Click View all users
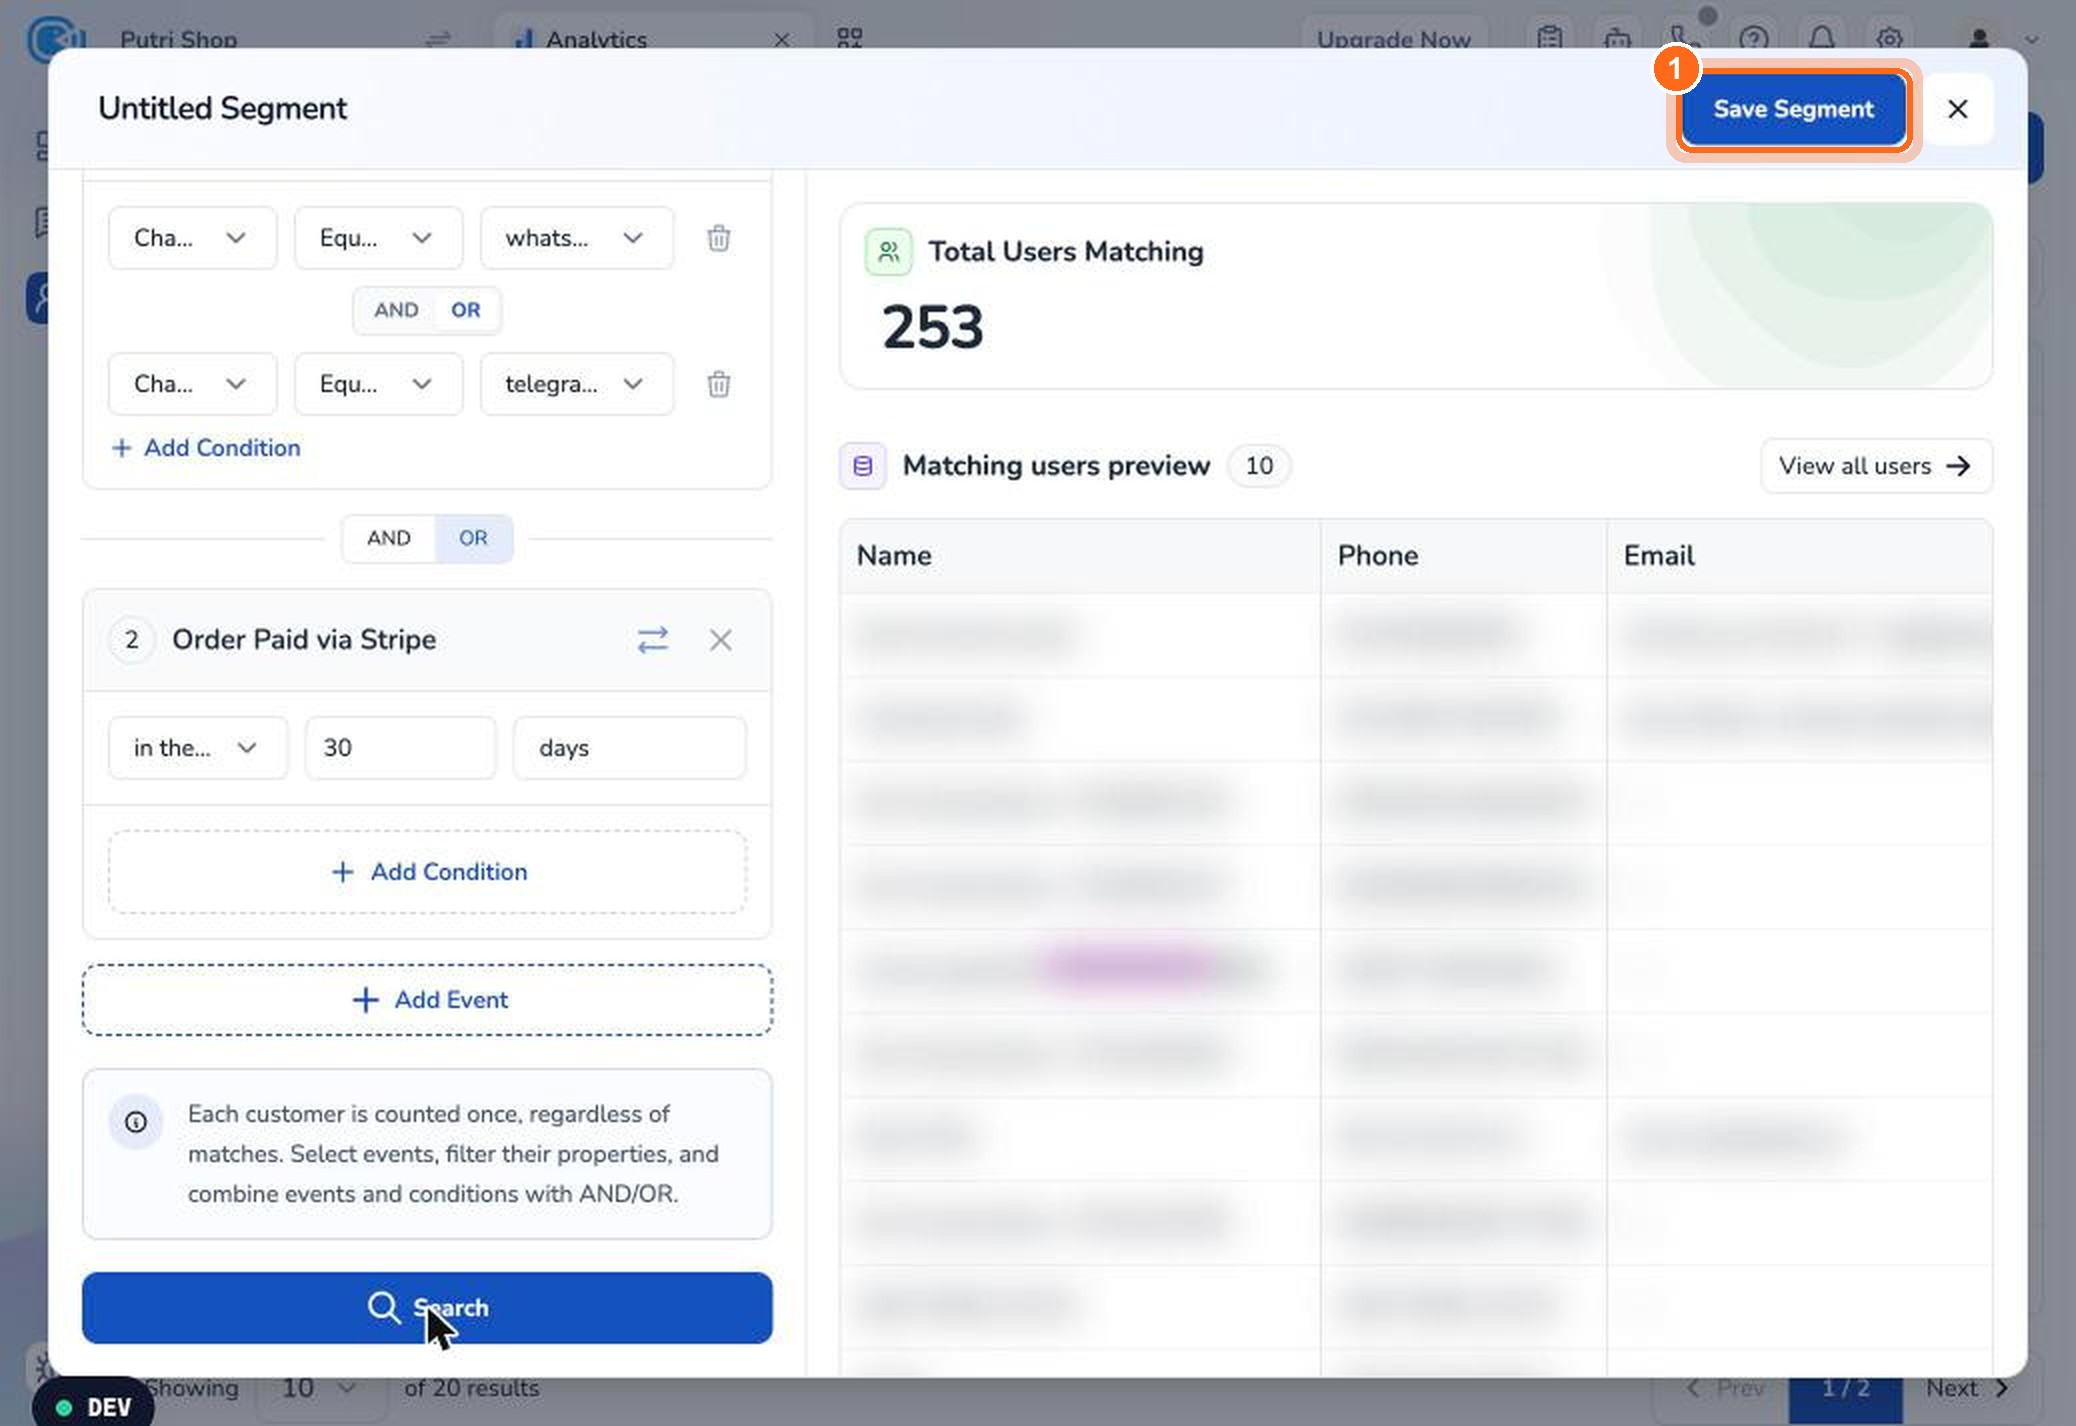 coord(1875,466)
